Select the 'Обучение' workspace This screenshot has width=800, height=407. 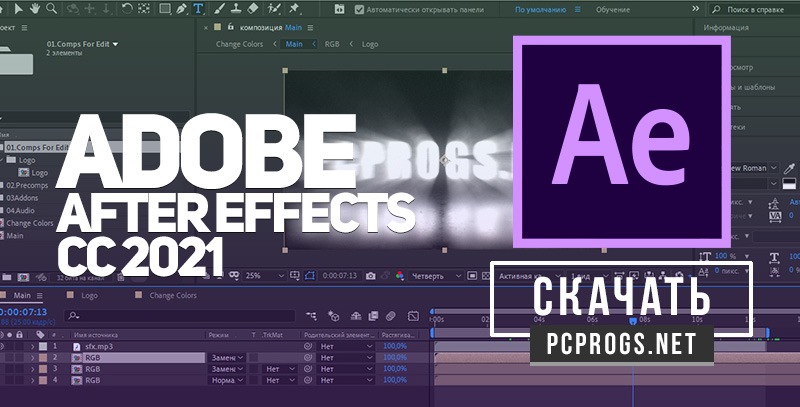point(613,9)
